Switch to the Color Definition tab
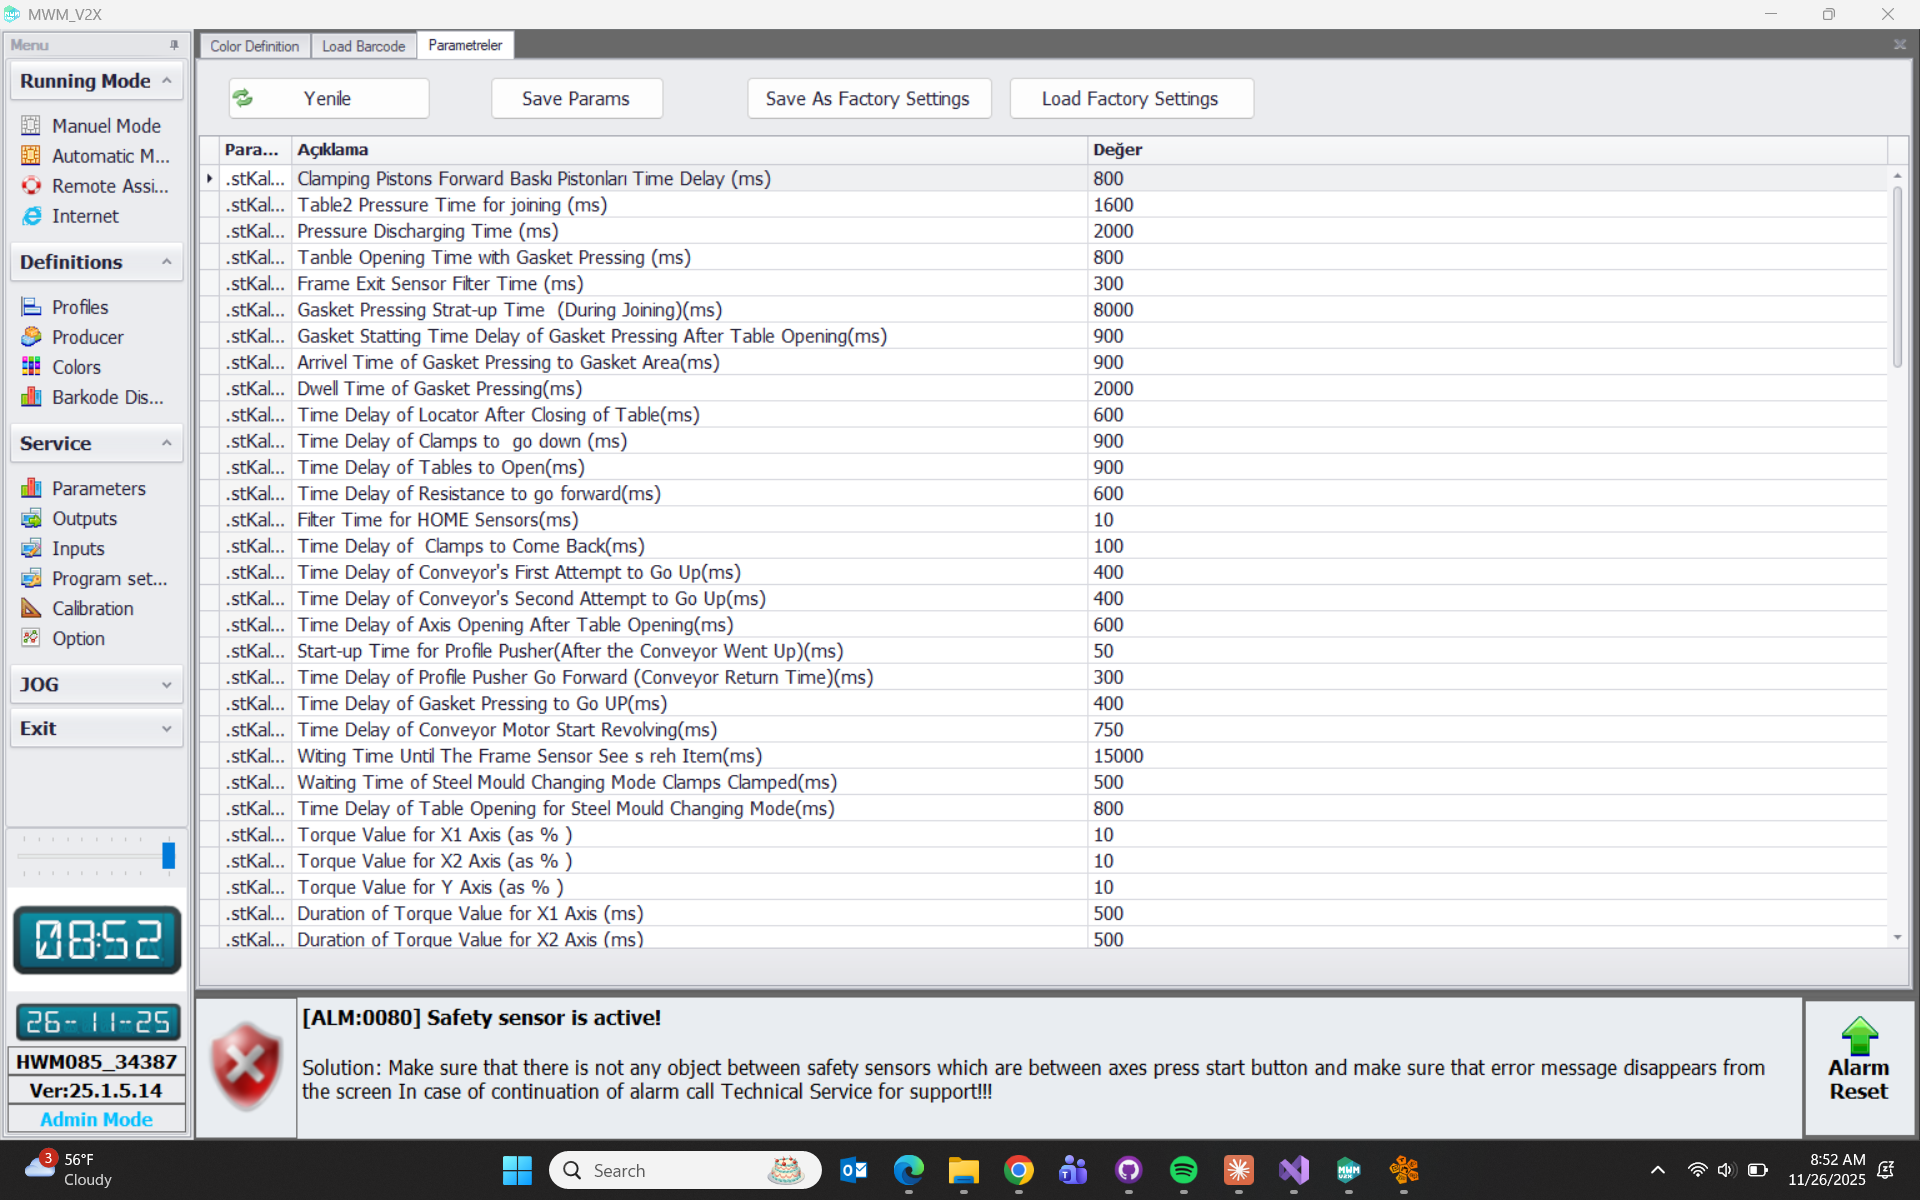The width and height of the screenshot is (1920, 1200). click(x=254, y=46)
